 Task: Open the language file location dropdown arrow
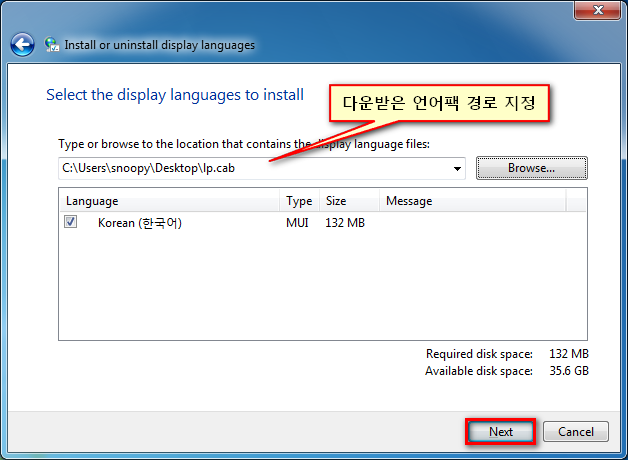(x=457, y=169)
